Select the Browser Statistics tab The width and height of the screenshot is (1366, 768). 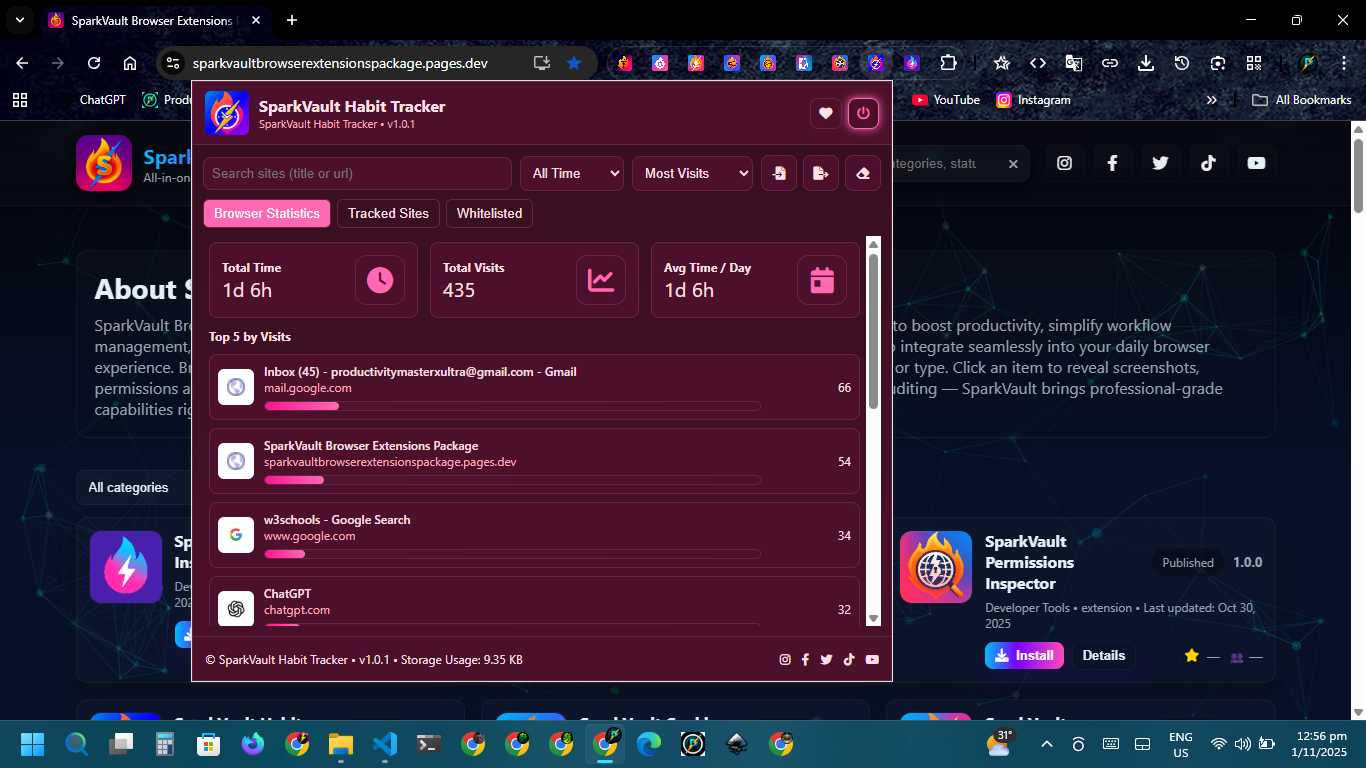[x=266, y=213]
